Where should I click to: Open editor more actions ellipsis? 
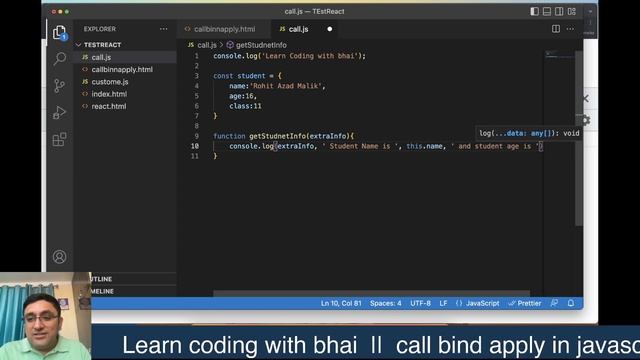570,29
